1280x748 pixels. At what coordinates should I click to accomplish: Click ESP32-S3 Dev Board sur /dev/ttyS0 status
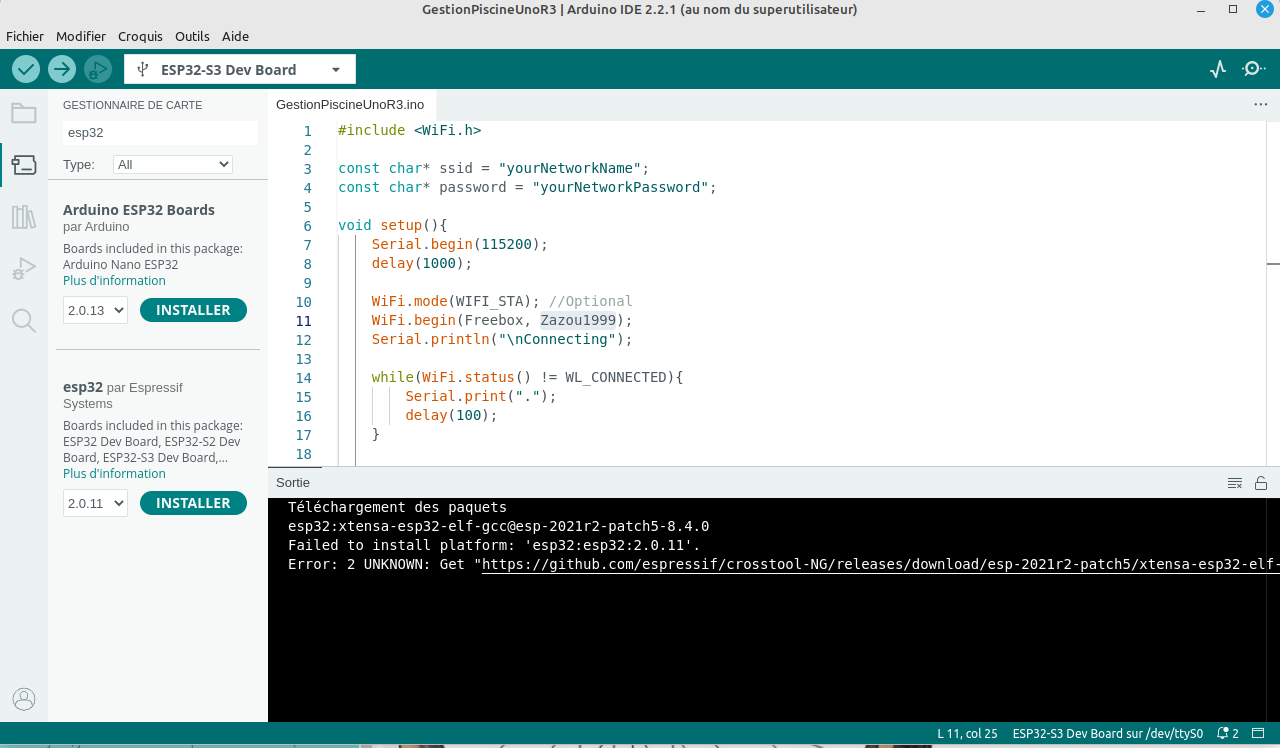[x=1107, y=733]
